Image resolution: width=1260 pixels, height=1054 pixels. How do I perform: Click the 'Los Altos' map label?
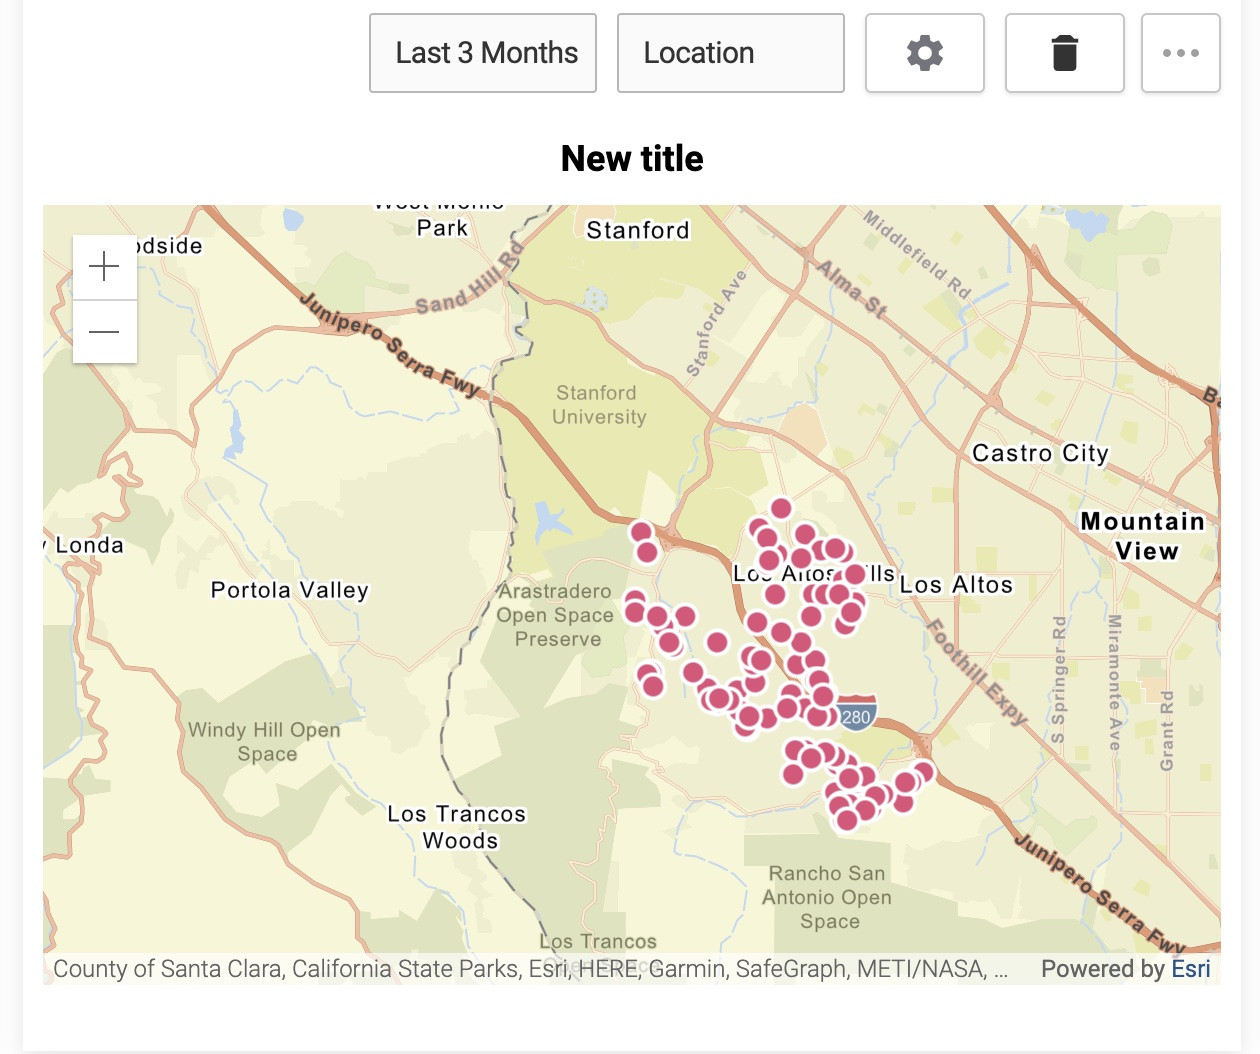pos(957,585)
